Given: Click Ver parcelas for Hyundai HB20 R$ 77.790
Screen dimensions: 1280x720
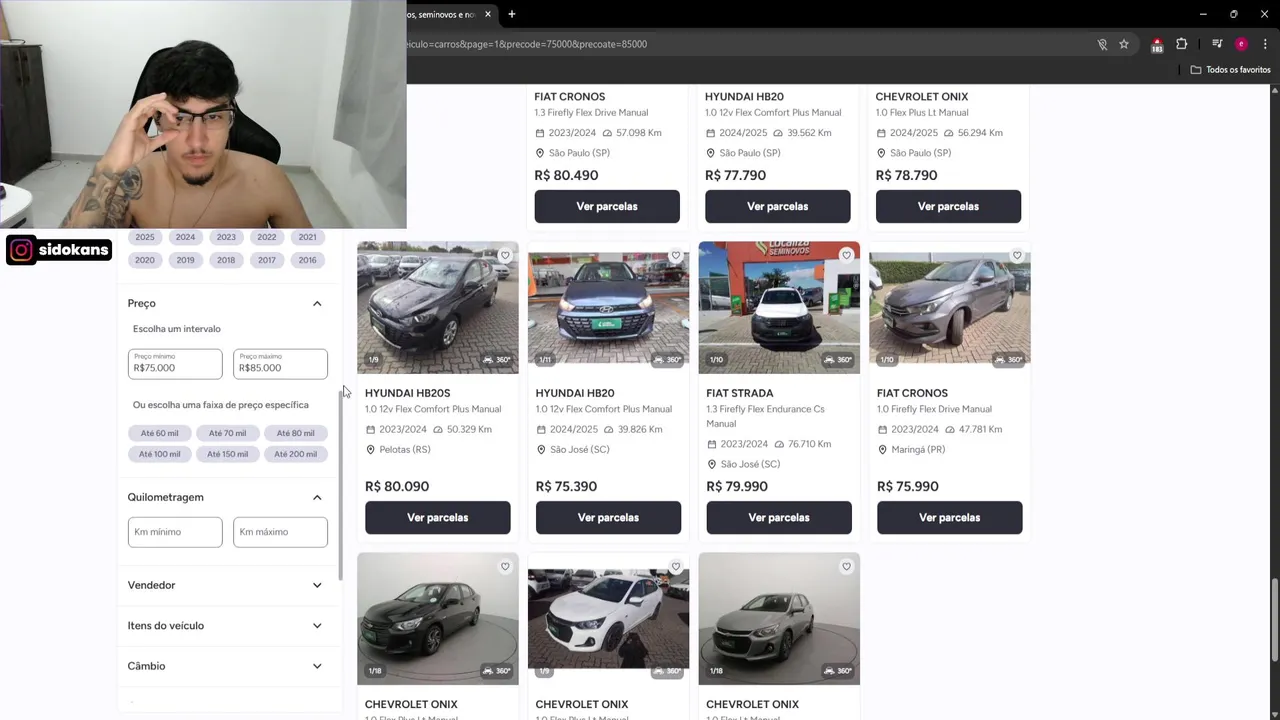Looking at the screenshot, I should [x=778, y=206].
